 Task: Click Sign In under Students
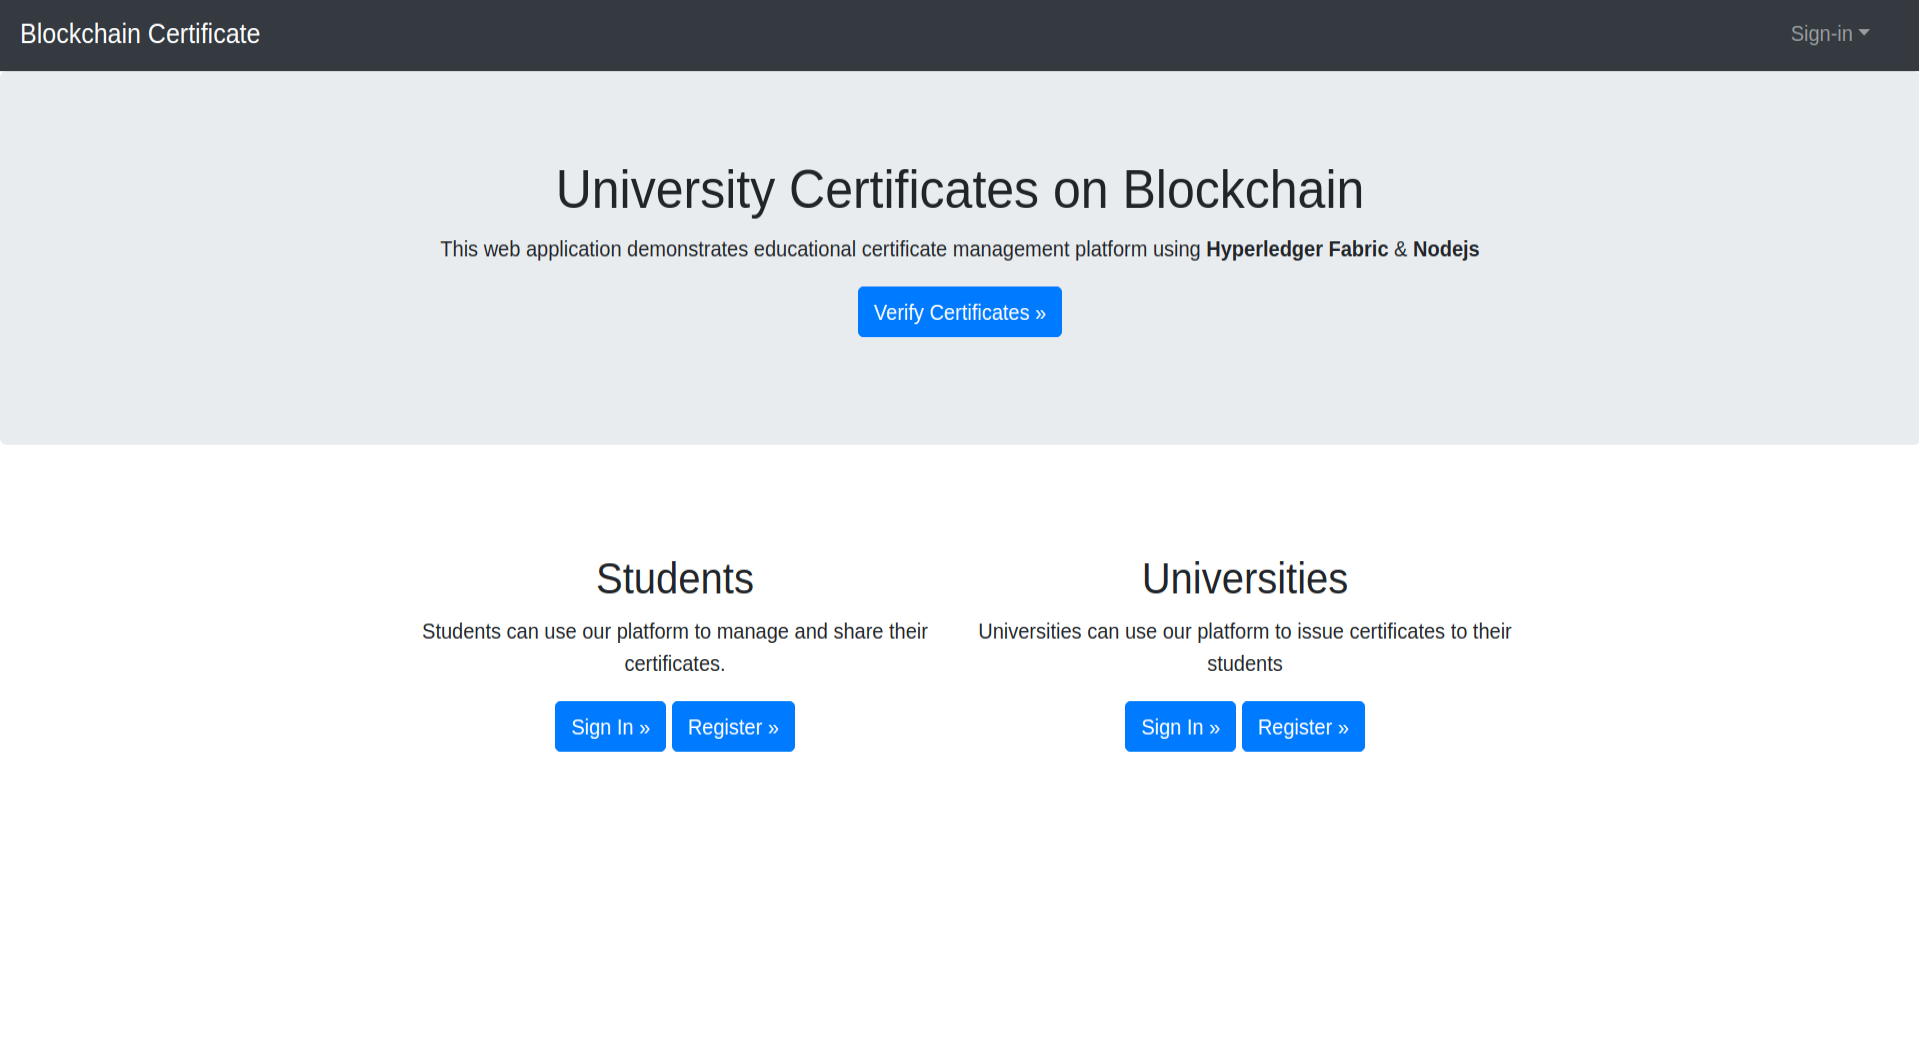610,727
